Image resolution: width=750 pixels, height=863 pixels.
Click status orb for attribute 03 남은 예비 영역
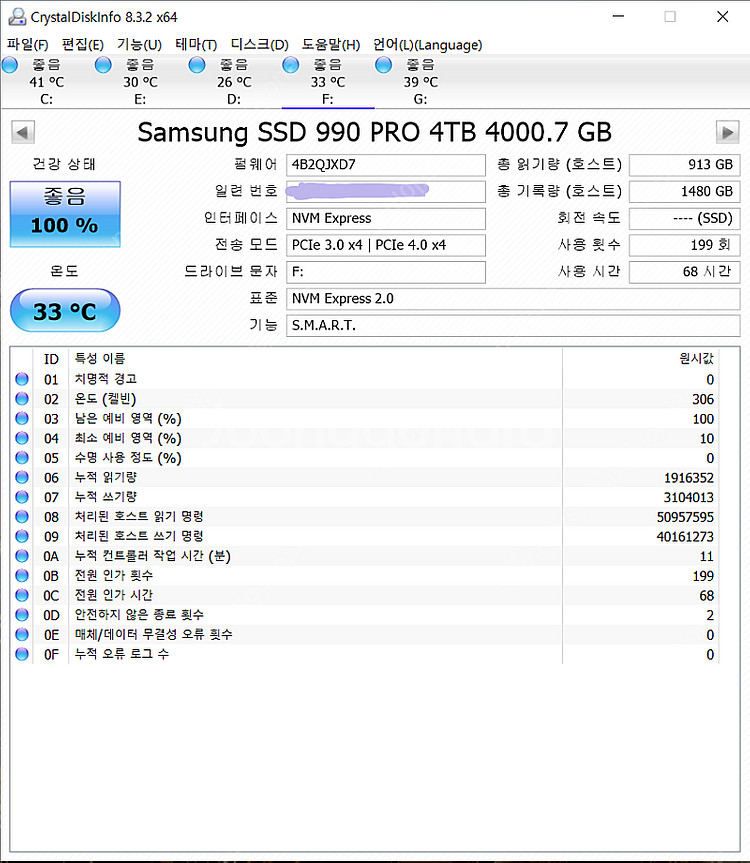click(x=22, y=418)
